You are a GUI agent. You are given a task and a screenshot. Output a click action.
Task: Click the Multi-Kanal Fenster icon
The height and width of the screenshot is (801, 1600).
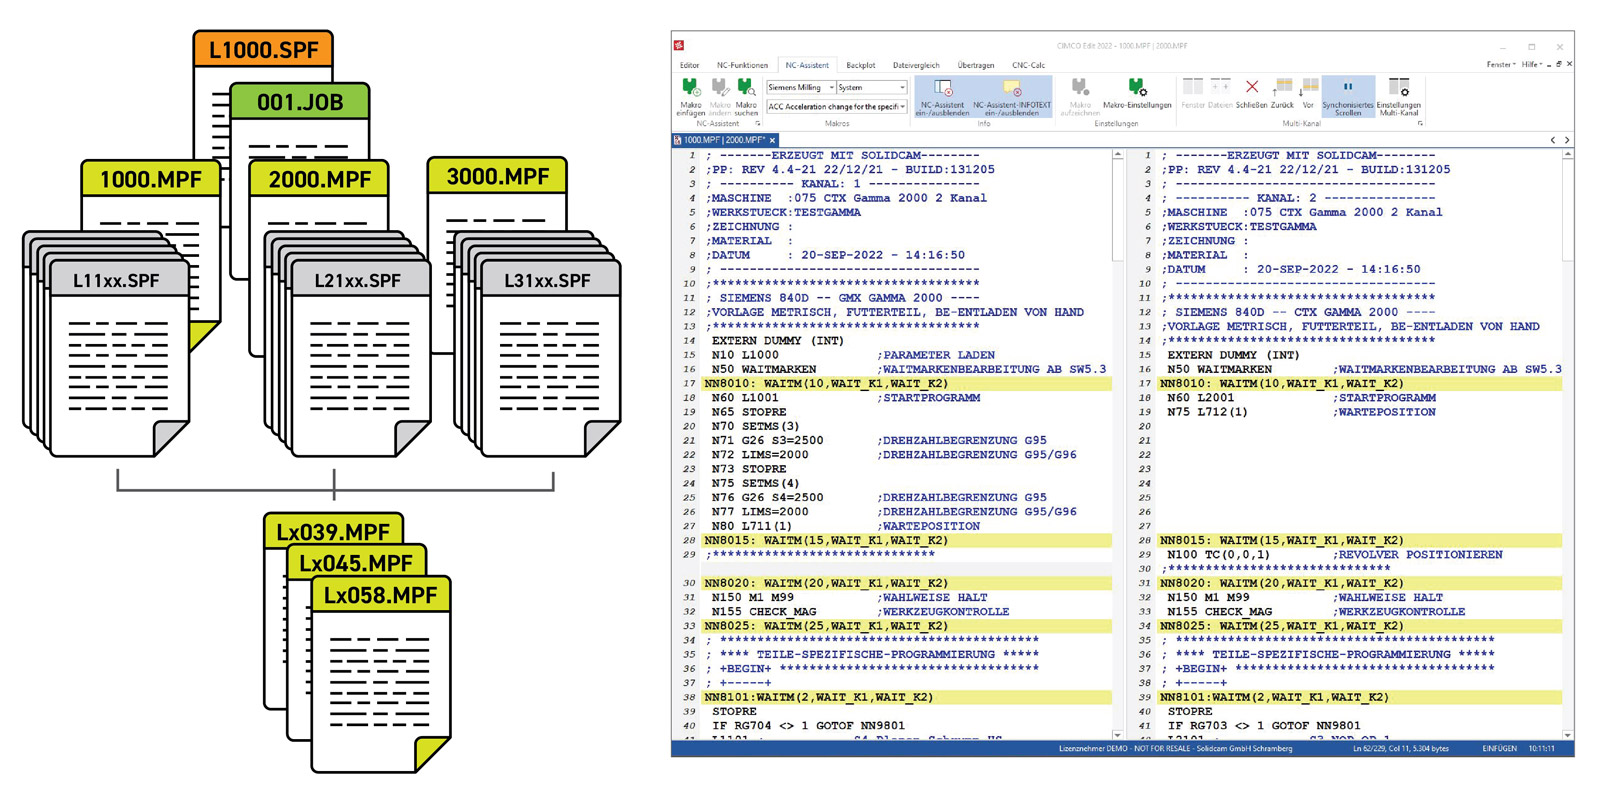[1193, 87]
